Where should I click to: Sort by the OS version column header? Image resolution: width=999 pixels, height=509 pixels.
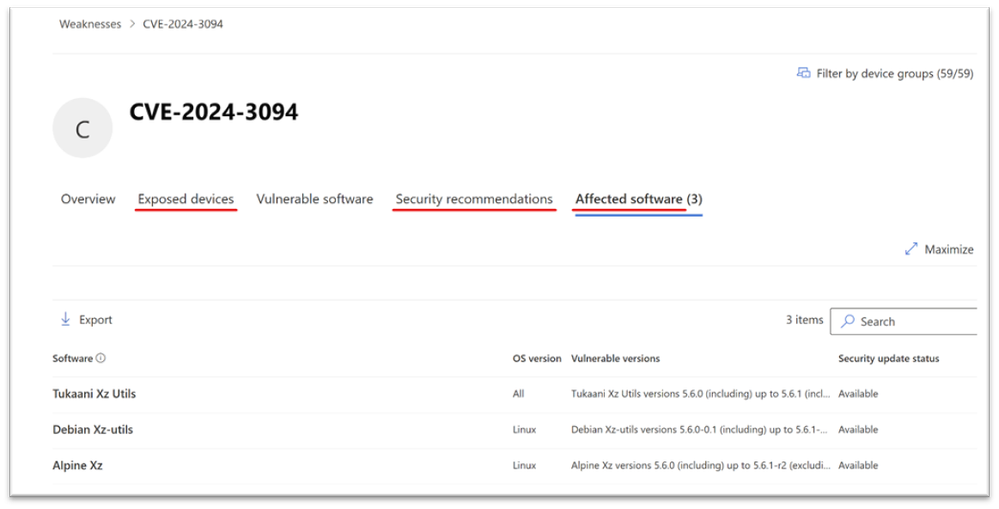536,359
